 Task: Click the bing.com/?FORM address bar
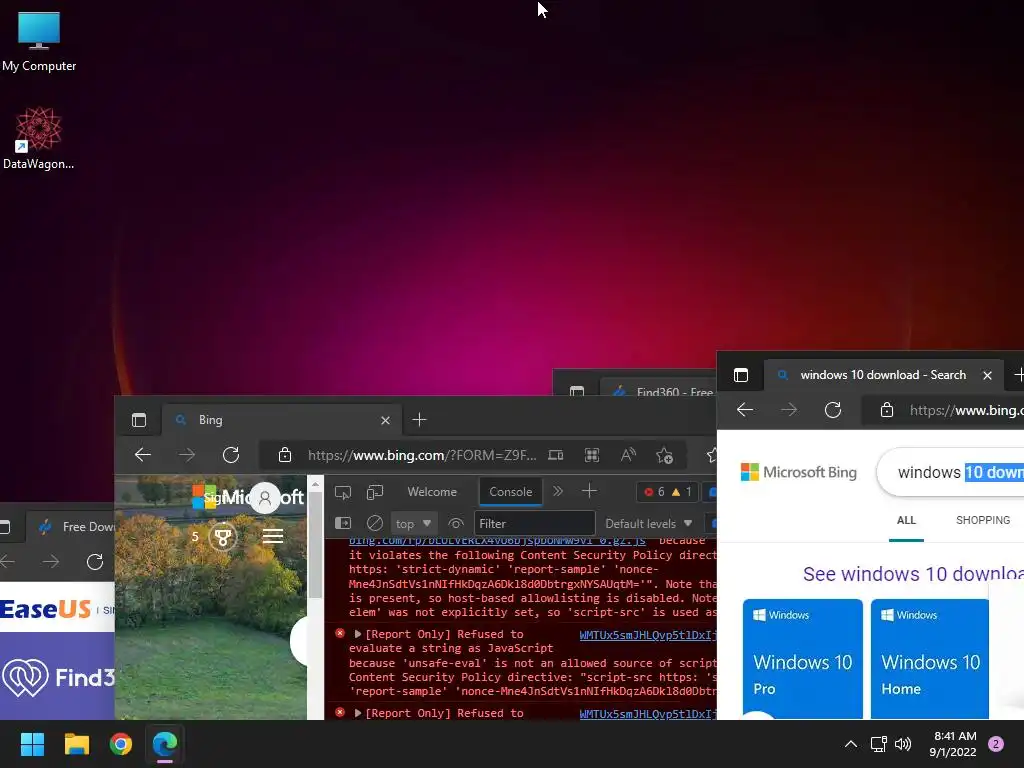422,455
